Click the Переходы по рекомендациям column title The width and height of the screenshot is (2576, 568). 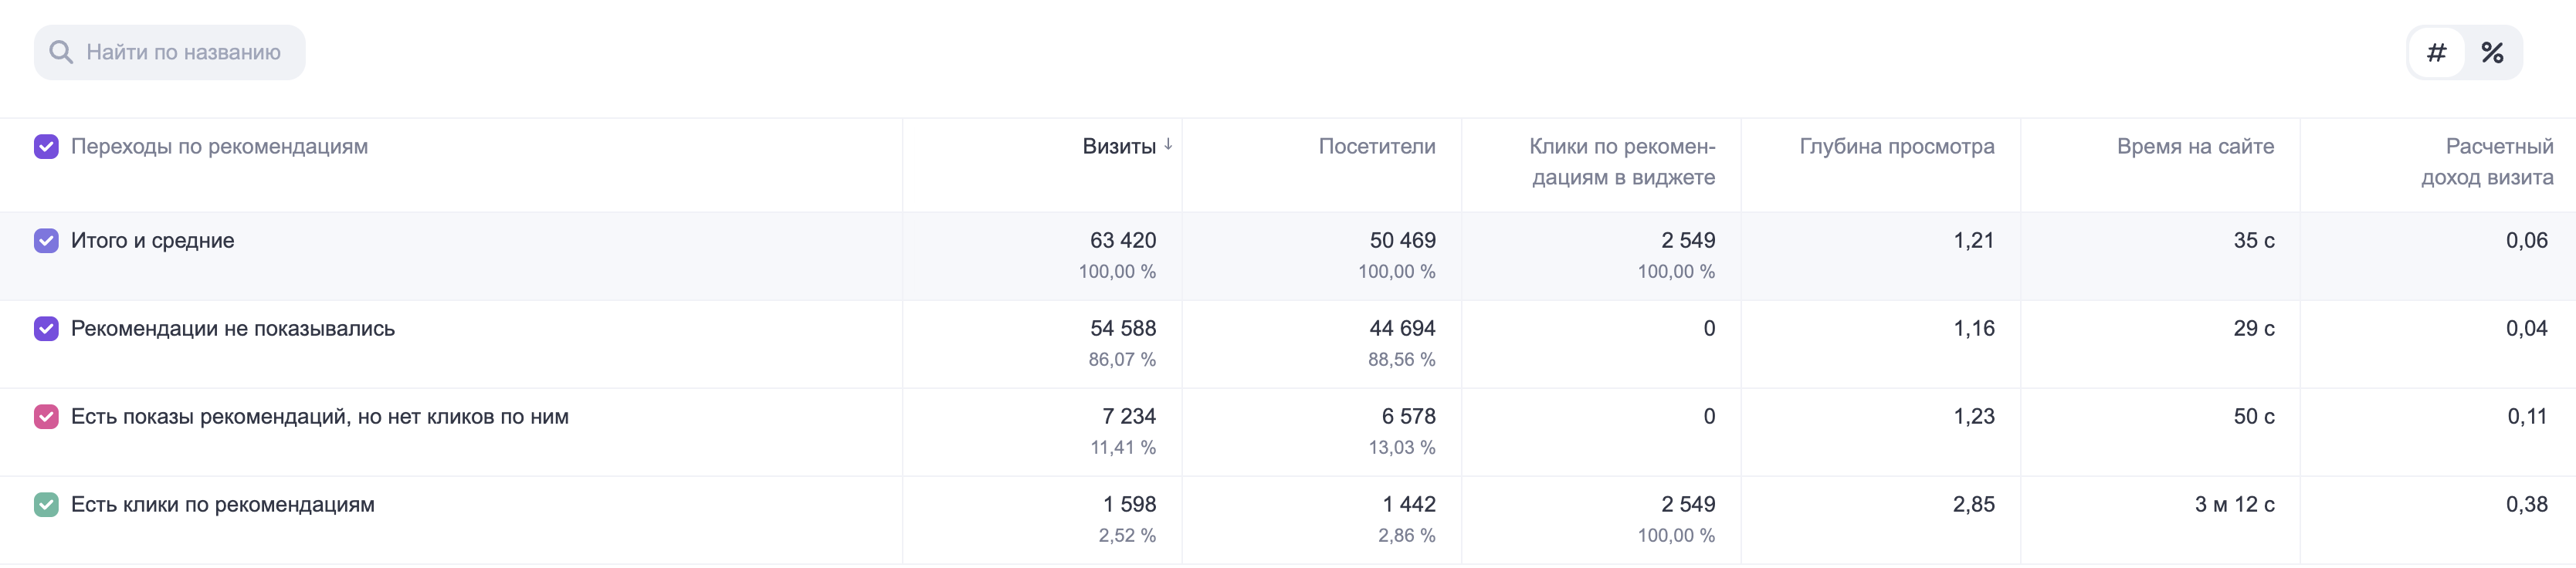click(219, 147)
